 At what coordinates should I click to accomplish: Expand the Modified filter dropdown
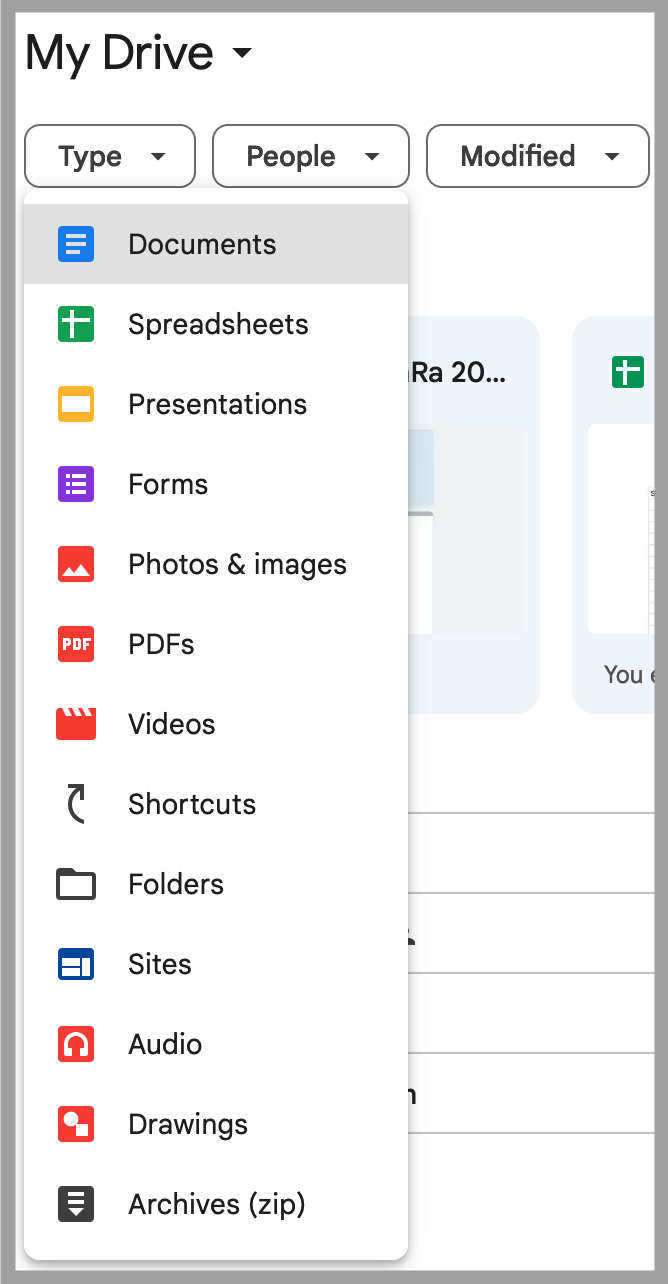coord(538,156)
